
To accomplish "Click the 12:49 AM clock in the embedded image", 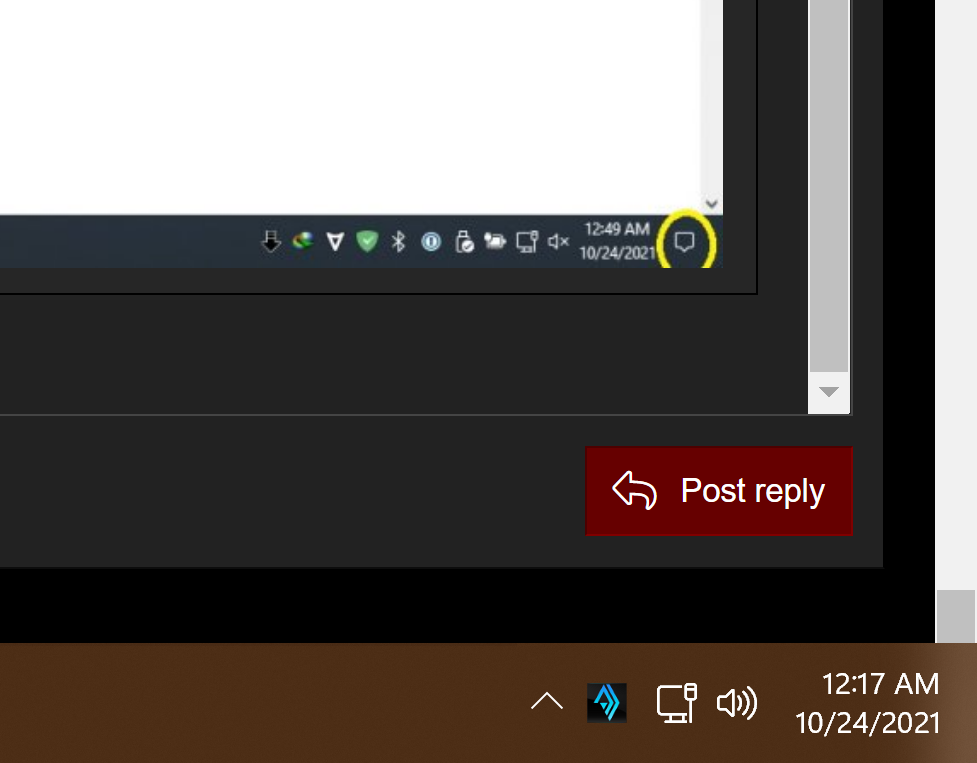I will click(x=617, y=241).
